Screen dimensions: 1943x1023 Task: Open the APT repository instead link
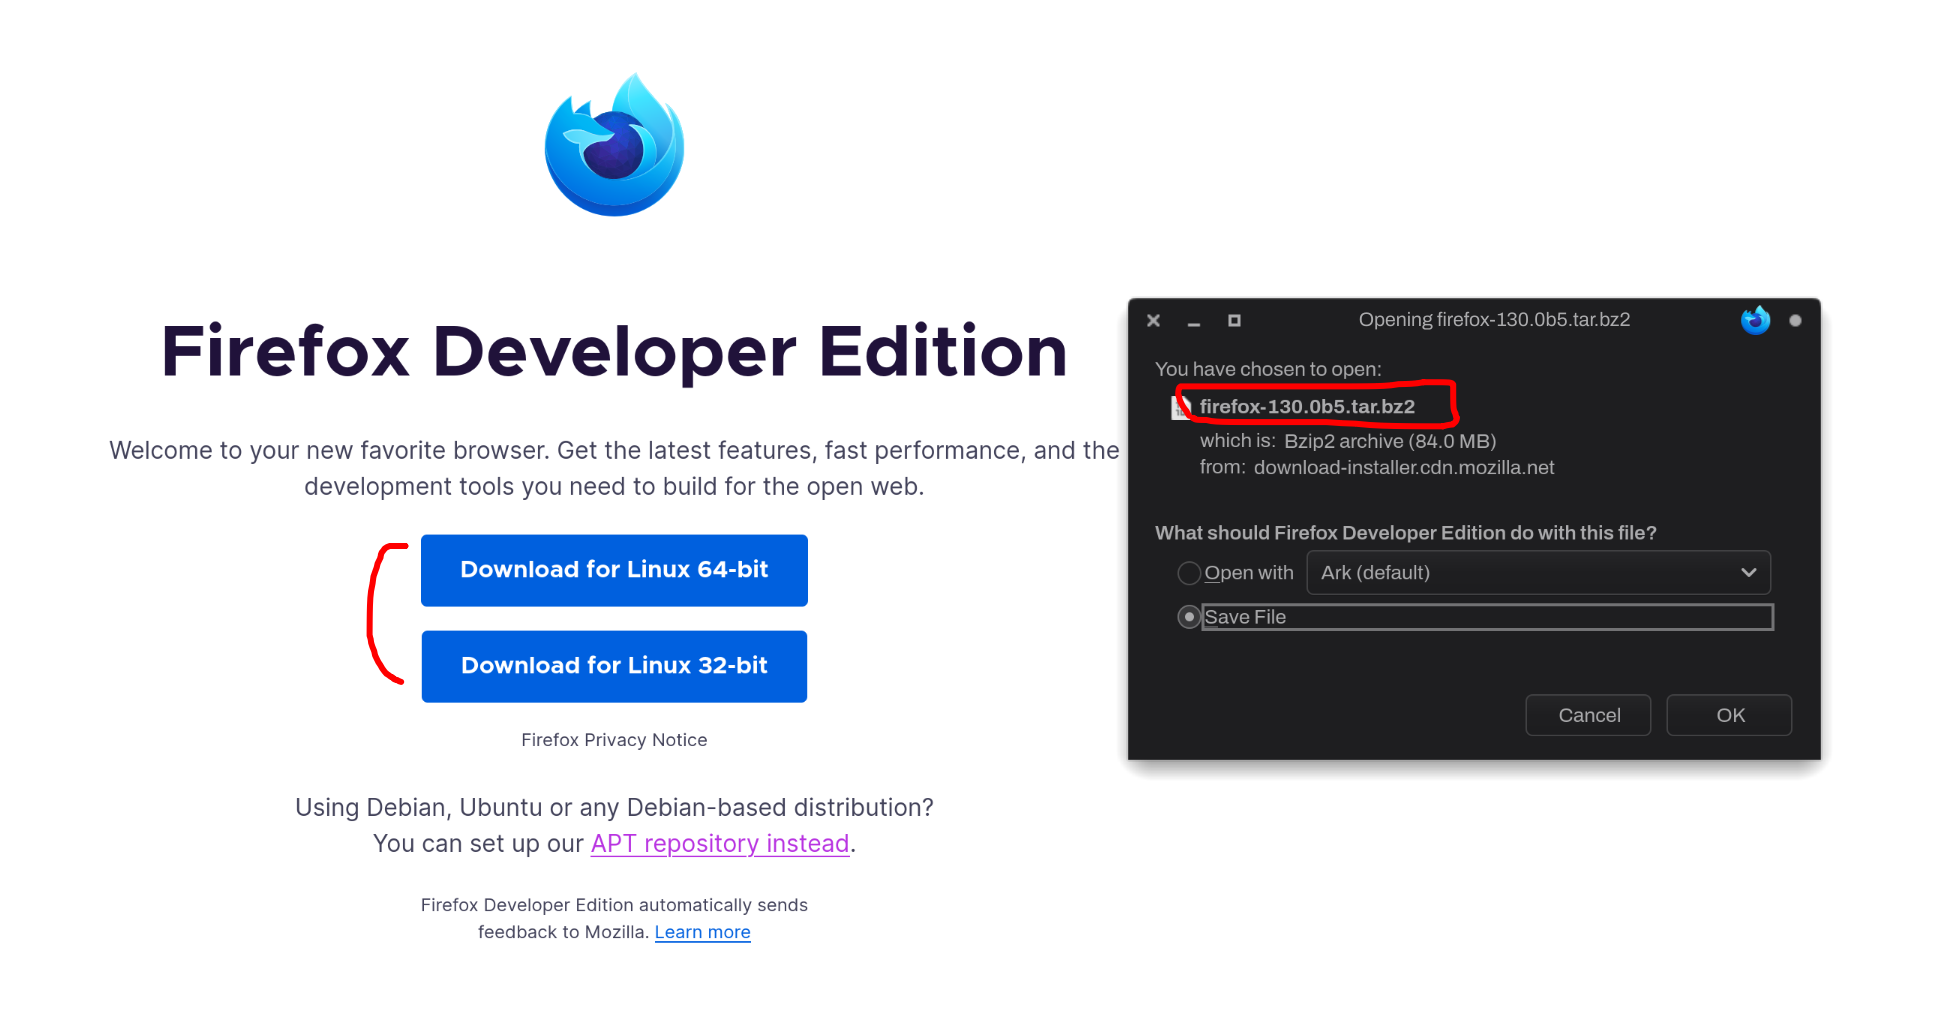[x=720, y=844]
